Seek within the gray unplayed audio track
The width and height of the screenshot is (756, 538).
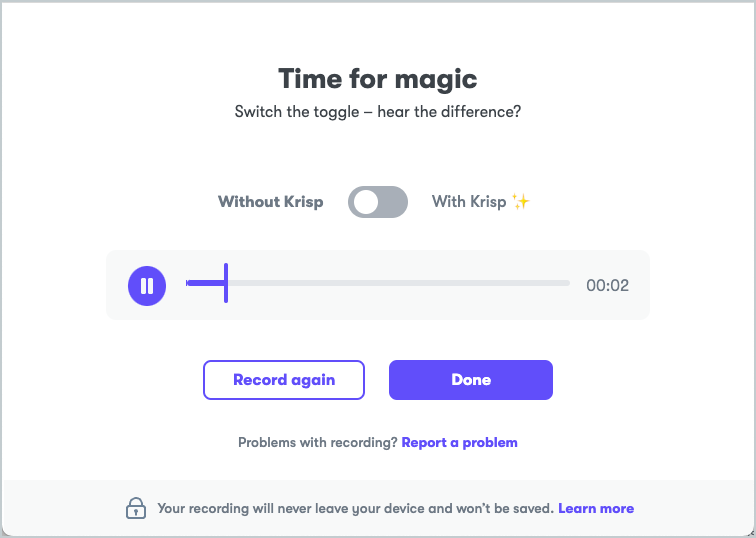pos(399,283)
